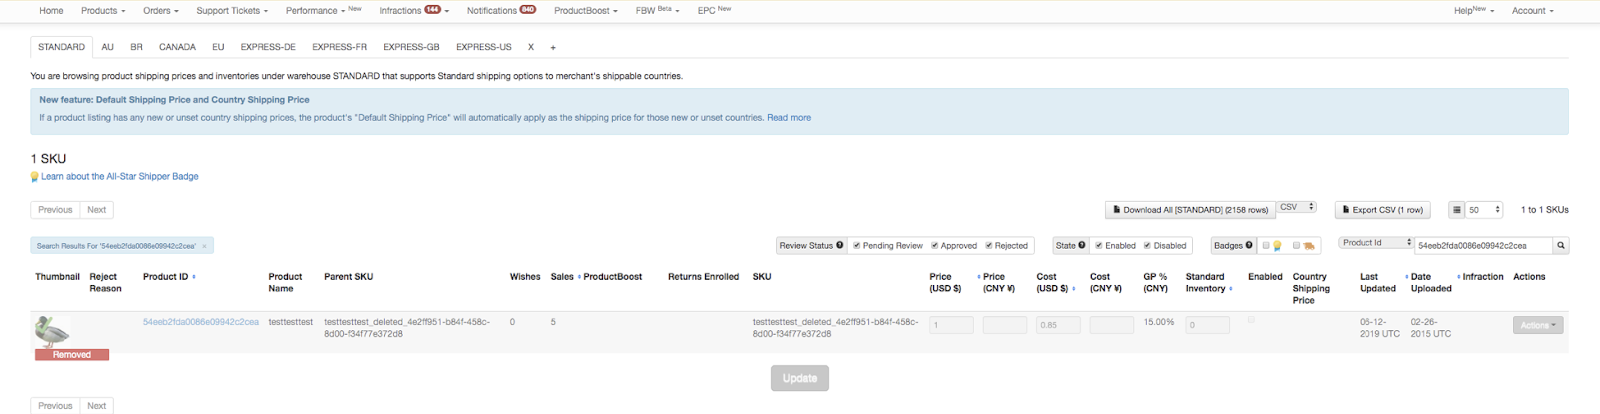Open the Products menu
Image resolution: width=1600 pixels, height=414 pixels.
[x=103, y=11]
